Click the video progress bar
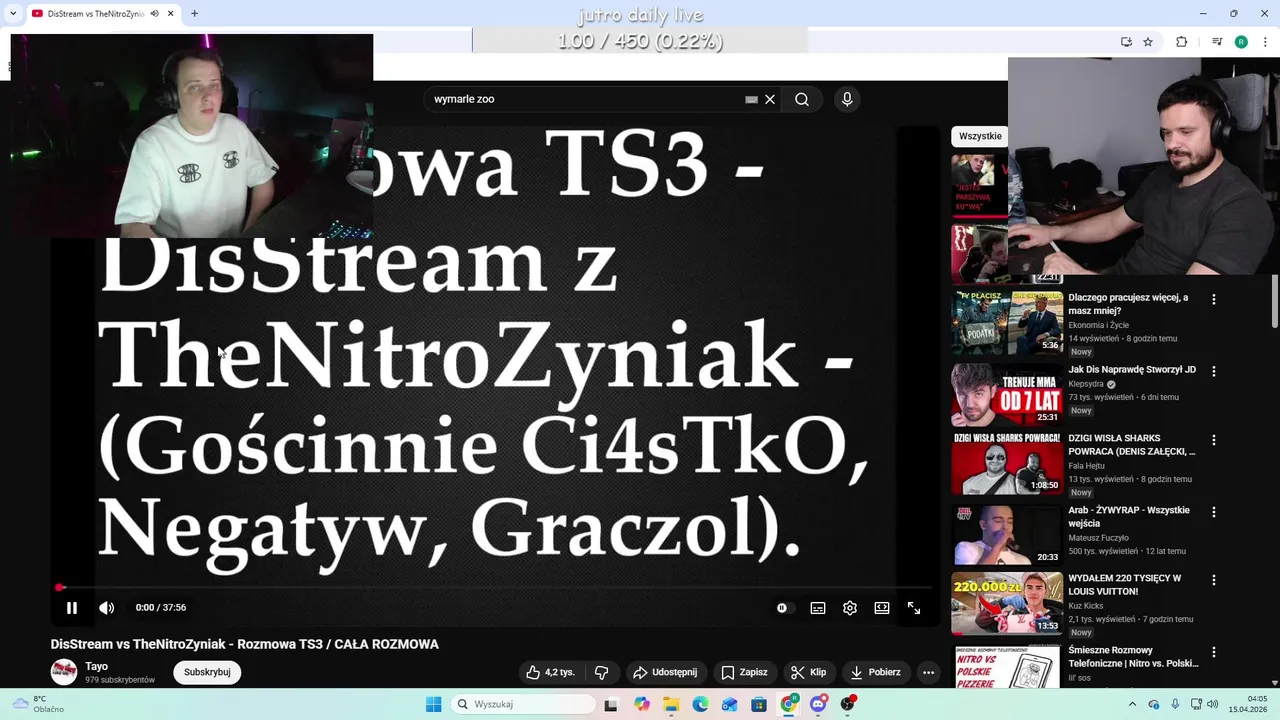This screenshot has width=1280, height=720. pyautogui.click(x=495, y=588)
